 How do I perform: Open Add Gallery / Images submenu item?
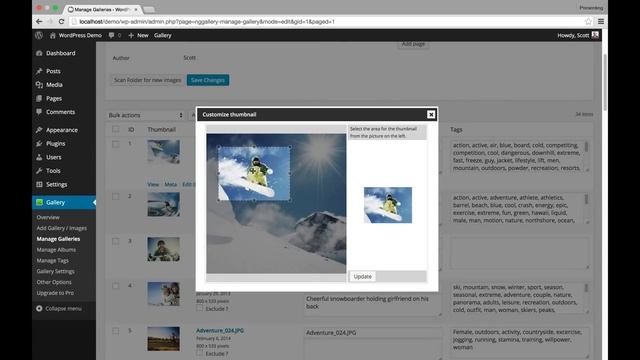(62, 228)
